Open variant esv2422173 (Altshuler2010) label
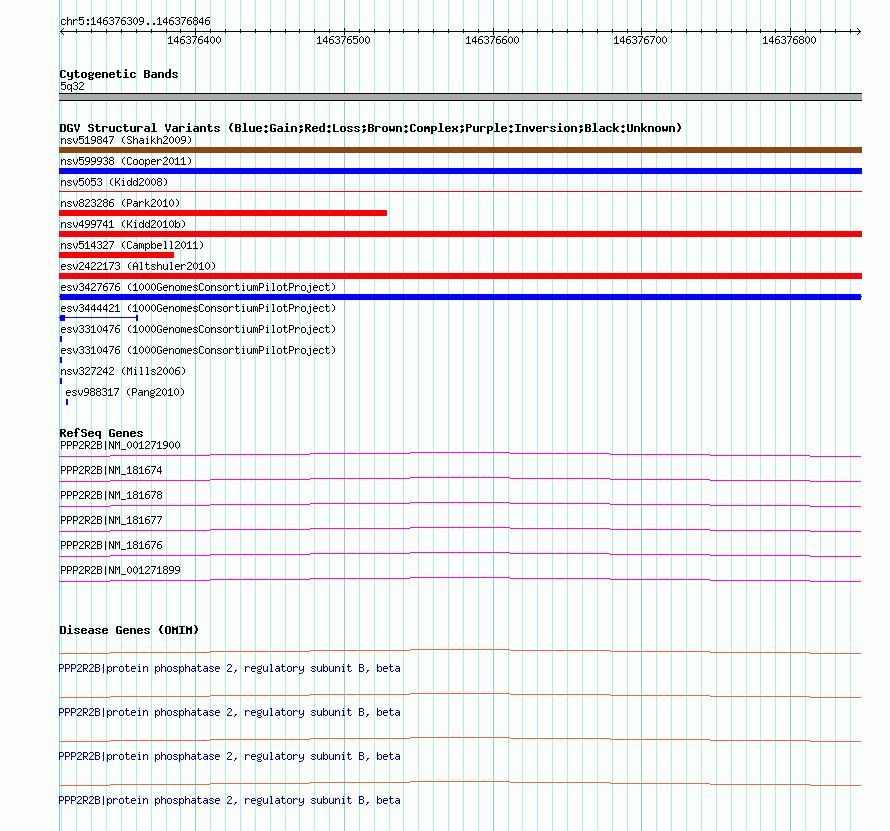This screenshot has height=831, width=890. click(138, 266)
